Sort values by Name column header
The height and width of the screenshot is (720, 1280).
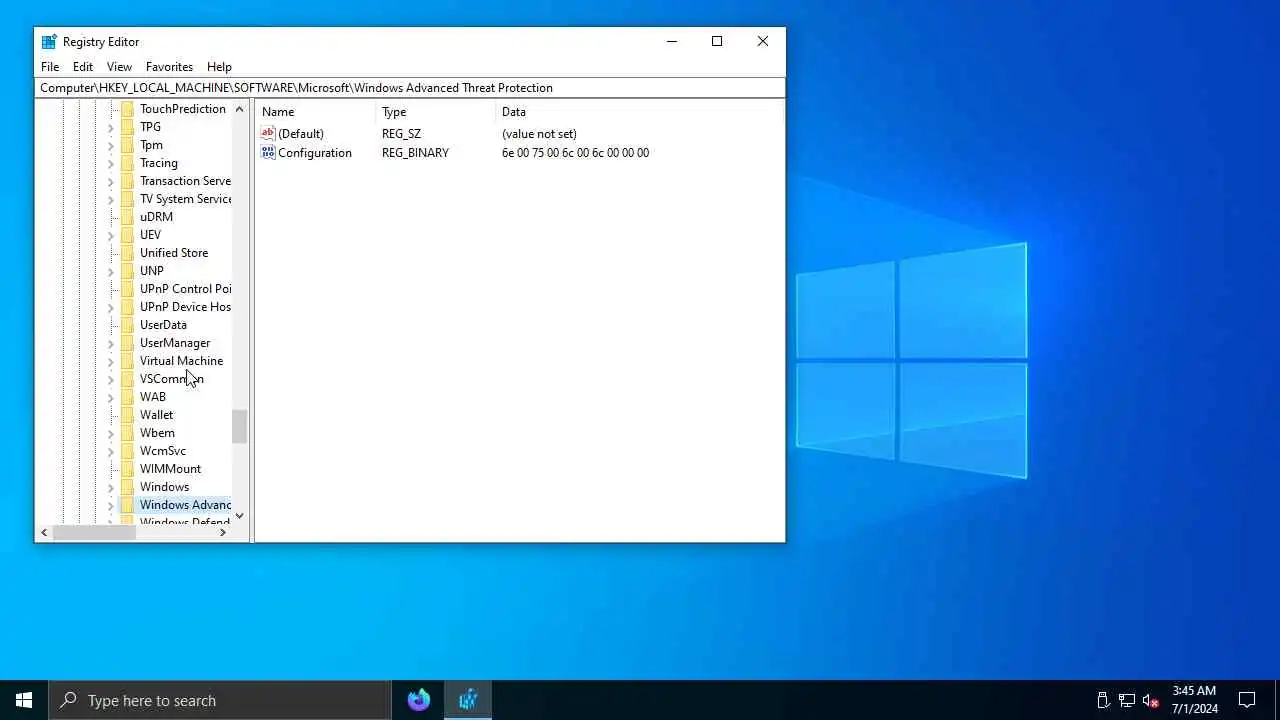pos(316,112)
